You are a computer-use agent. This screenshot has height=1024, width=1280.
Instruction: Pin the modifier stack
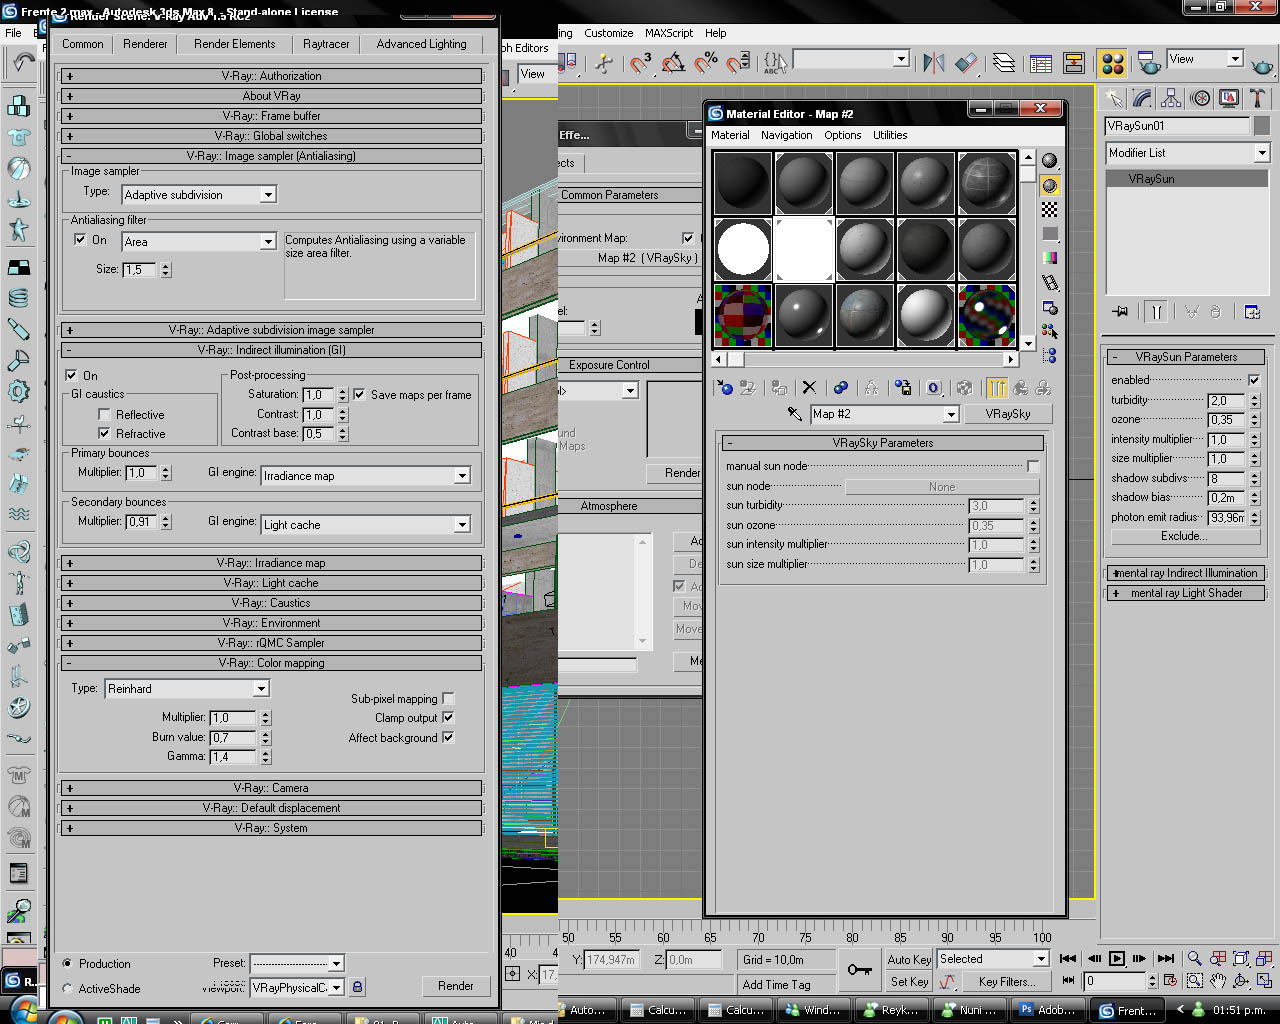point(1120,311)
